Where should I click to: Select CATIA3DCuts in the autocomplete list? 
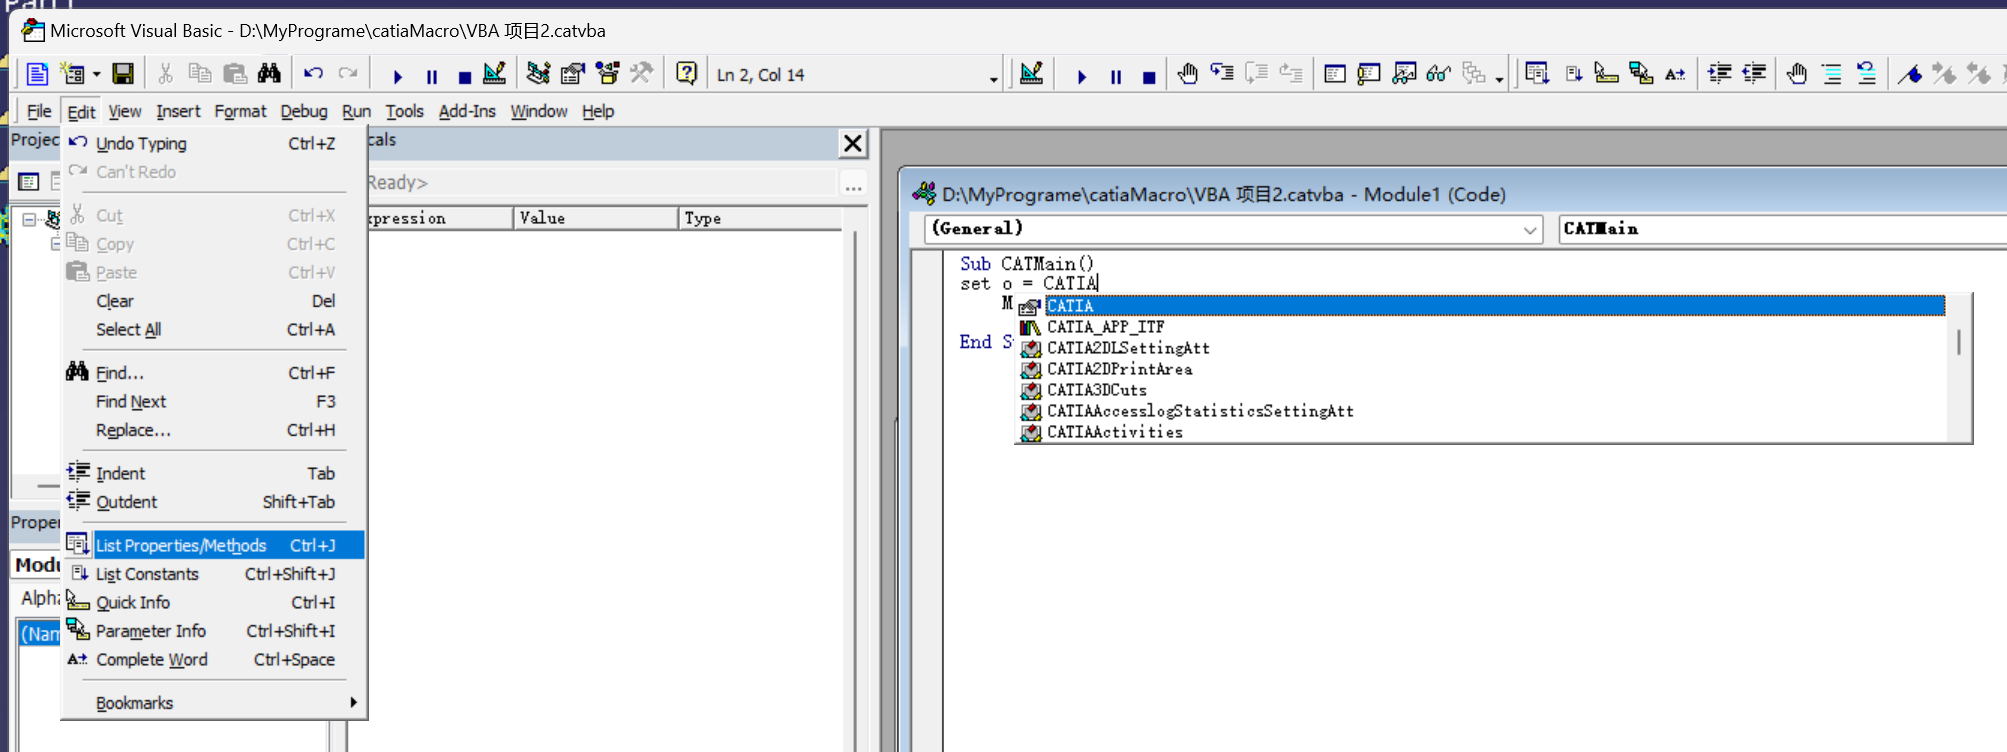coord(1483,390)
